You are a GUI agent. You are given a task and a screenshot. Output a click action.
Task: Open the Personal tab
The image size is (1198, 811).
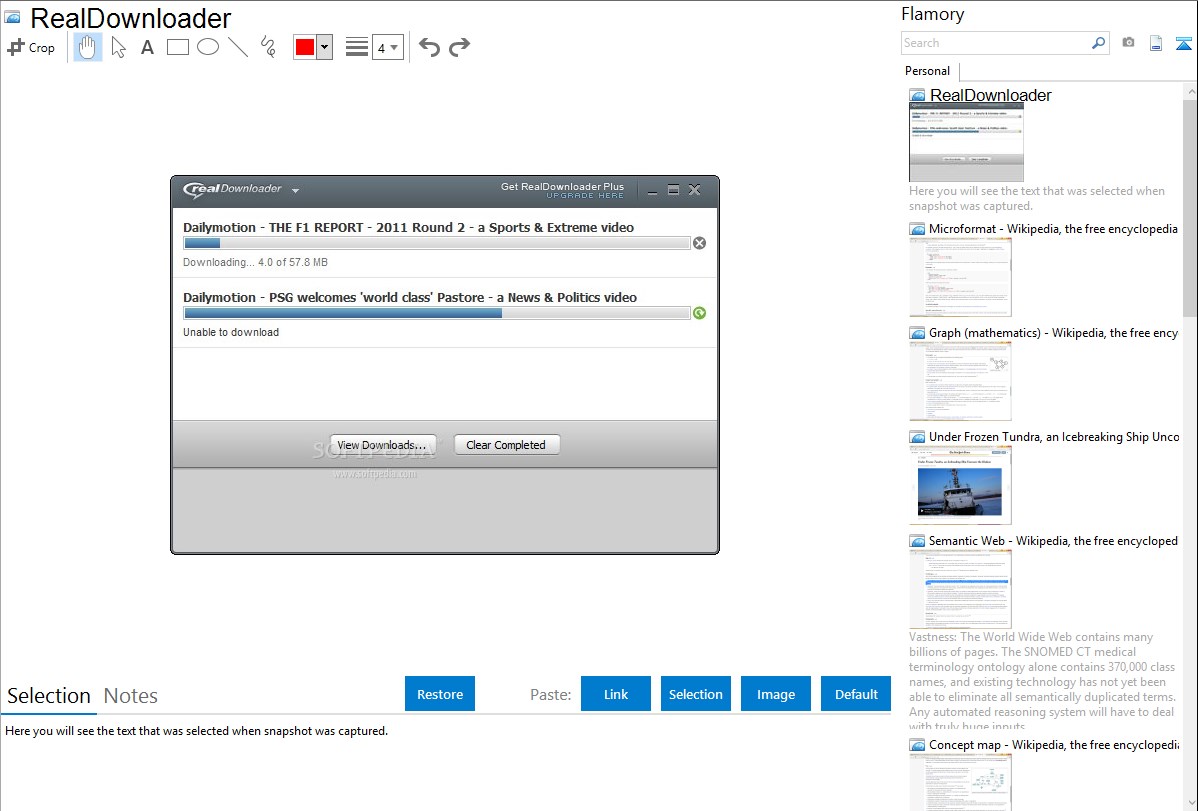tap(927, 71)
